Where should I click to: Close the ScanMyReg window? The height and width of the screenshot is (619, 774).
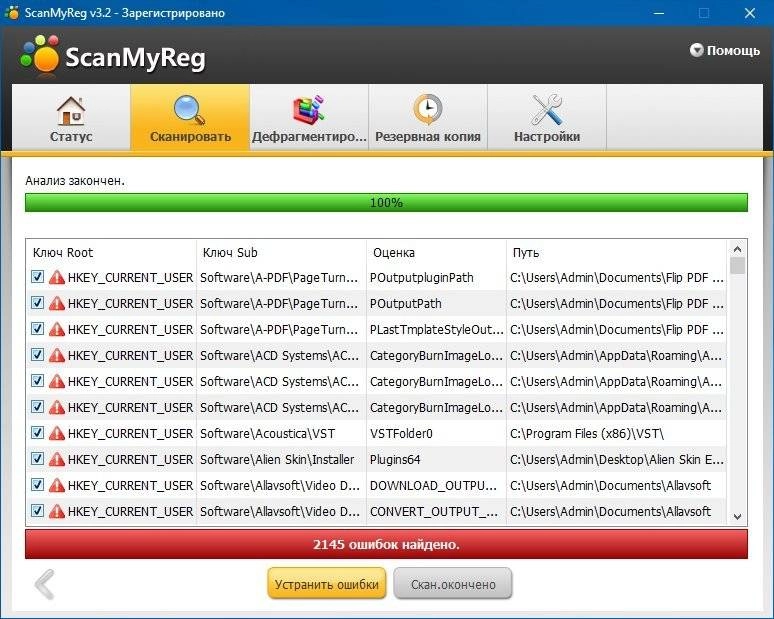click(x=749, y=13)
